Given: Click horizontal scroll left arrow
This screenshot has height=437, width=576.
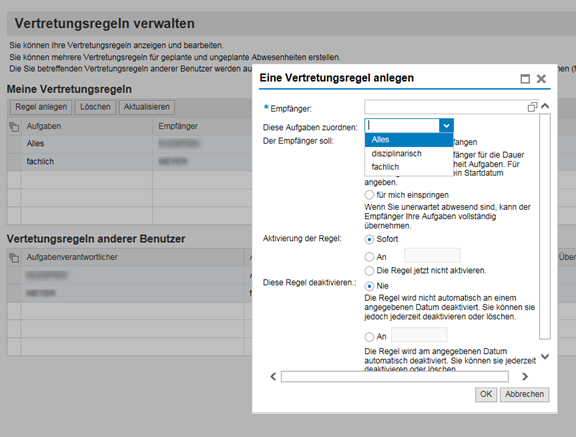Looking at the screenshot, I should (273, 376).
